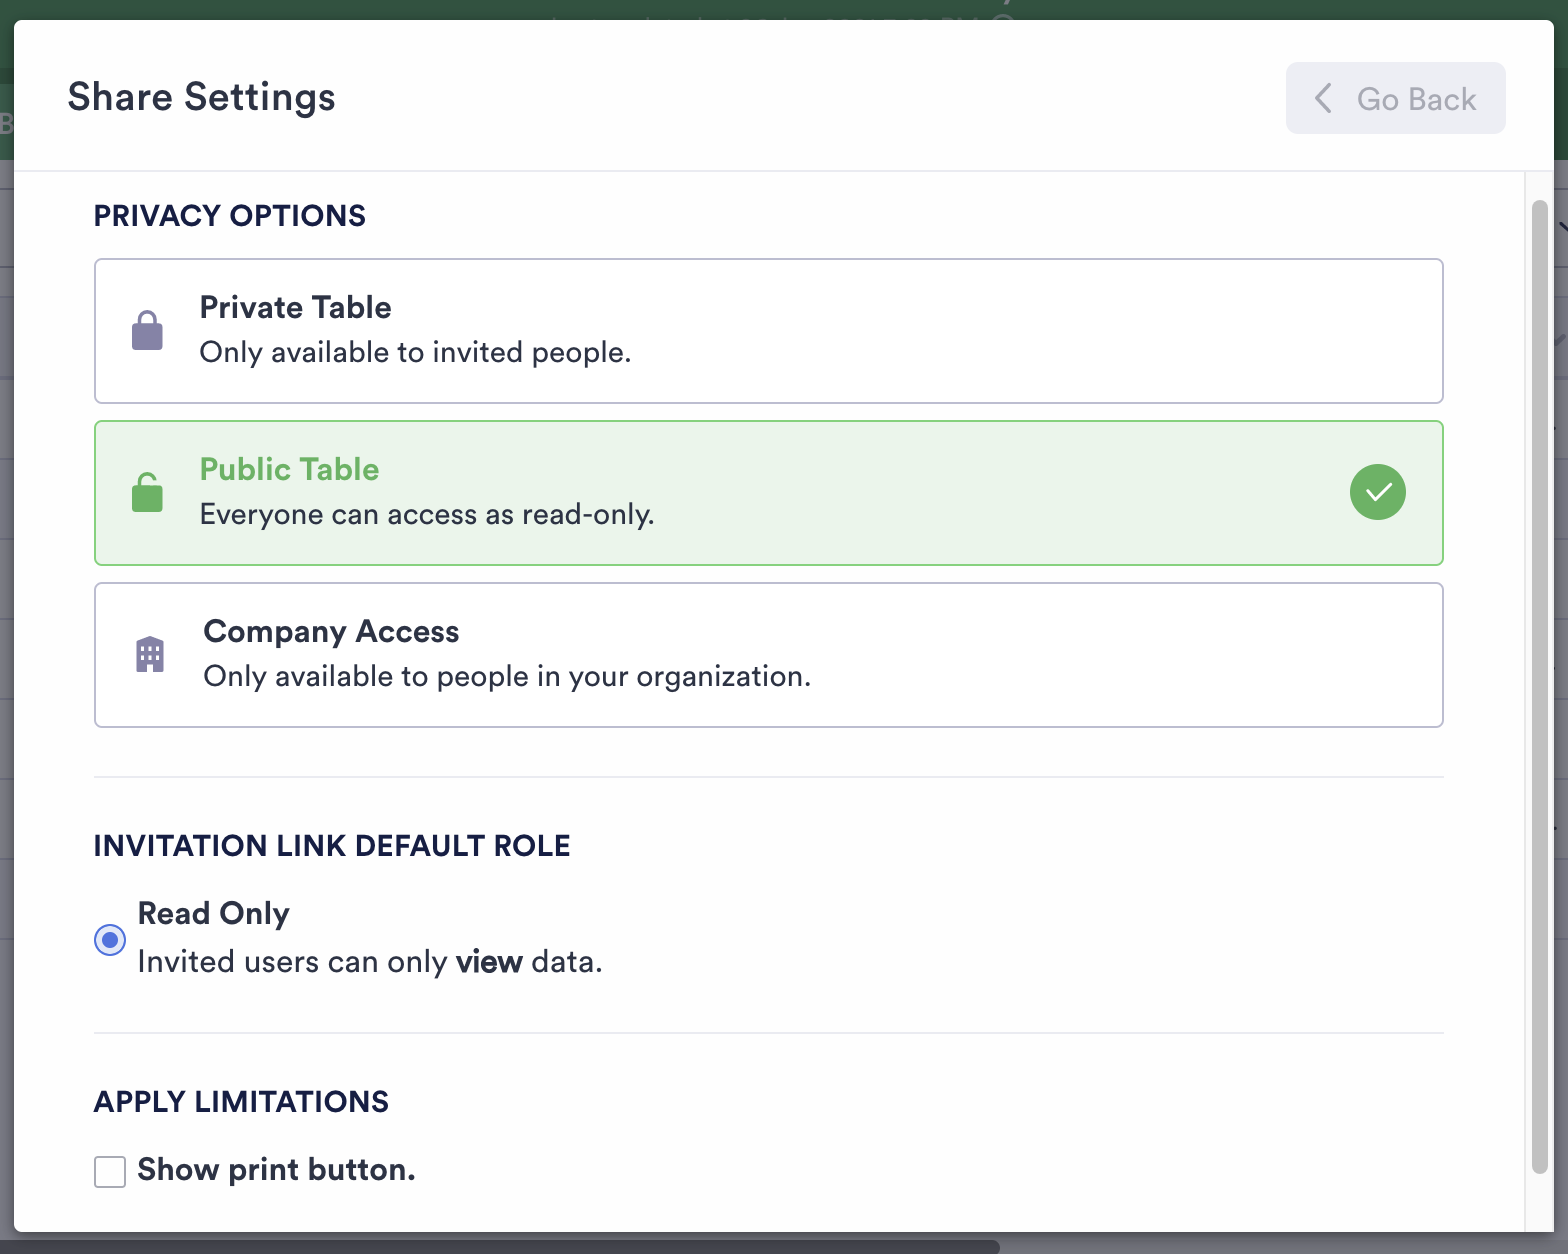Click the left chevron beside Go Back
The width and height of the screenshot is (1568, 1254).
click(1323, 98)
